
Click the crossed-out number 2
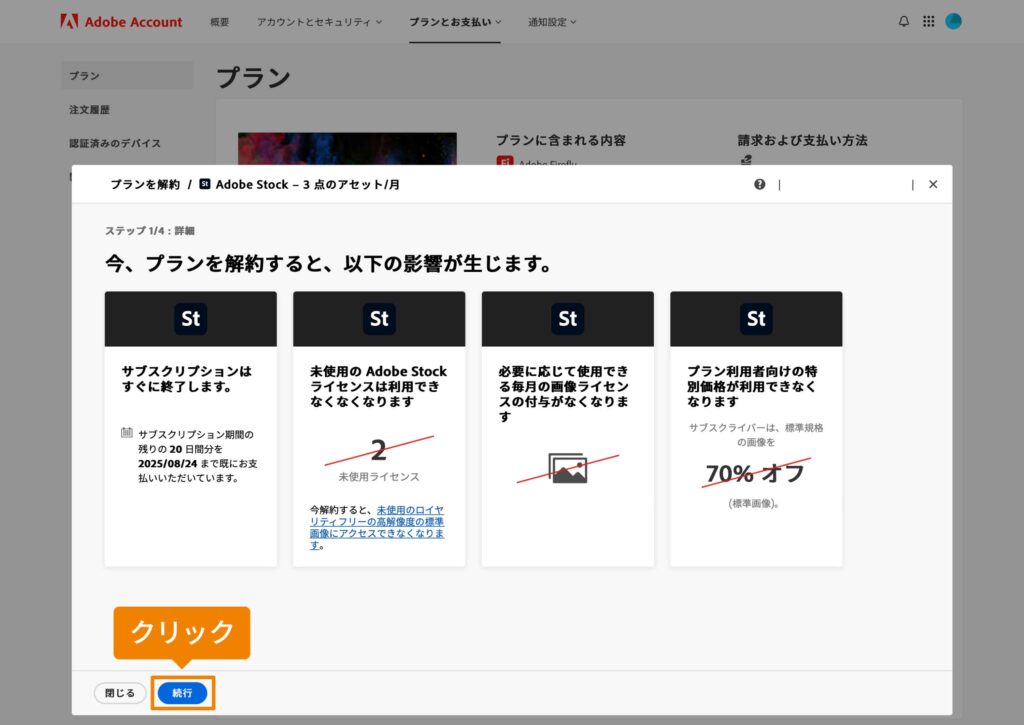click(379, 450)
